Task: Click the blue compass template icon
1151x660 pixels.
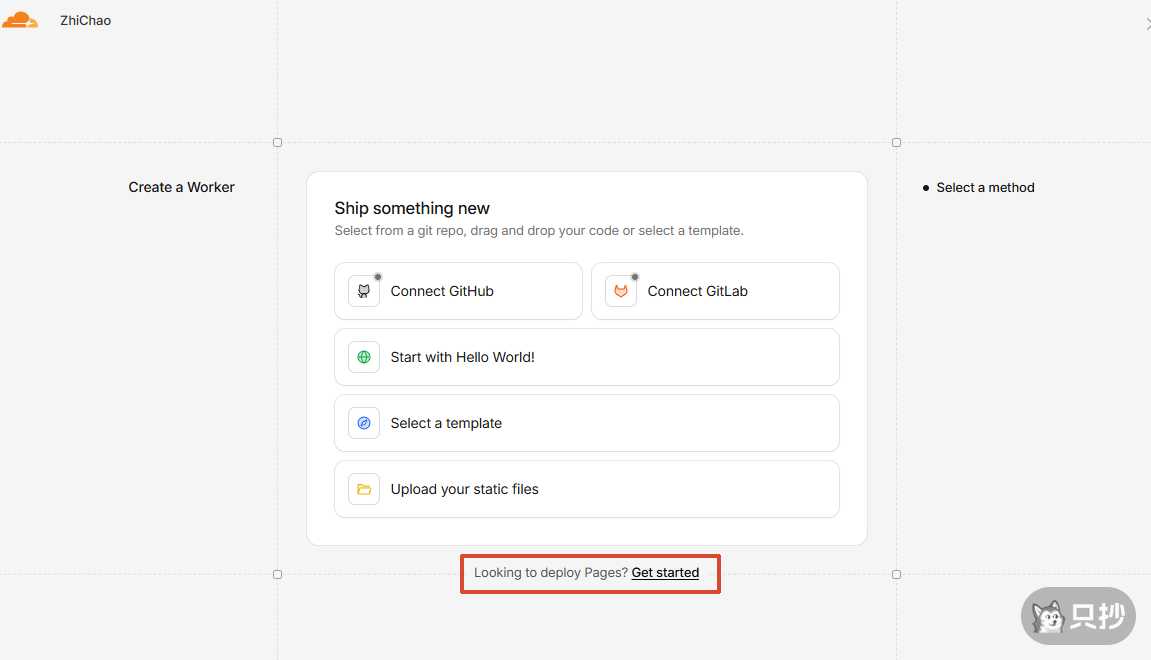Action: coord(363,423)
